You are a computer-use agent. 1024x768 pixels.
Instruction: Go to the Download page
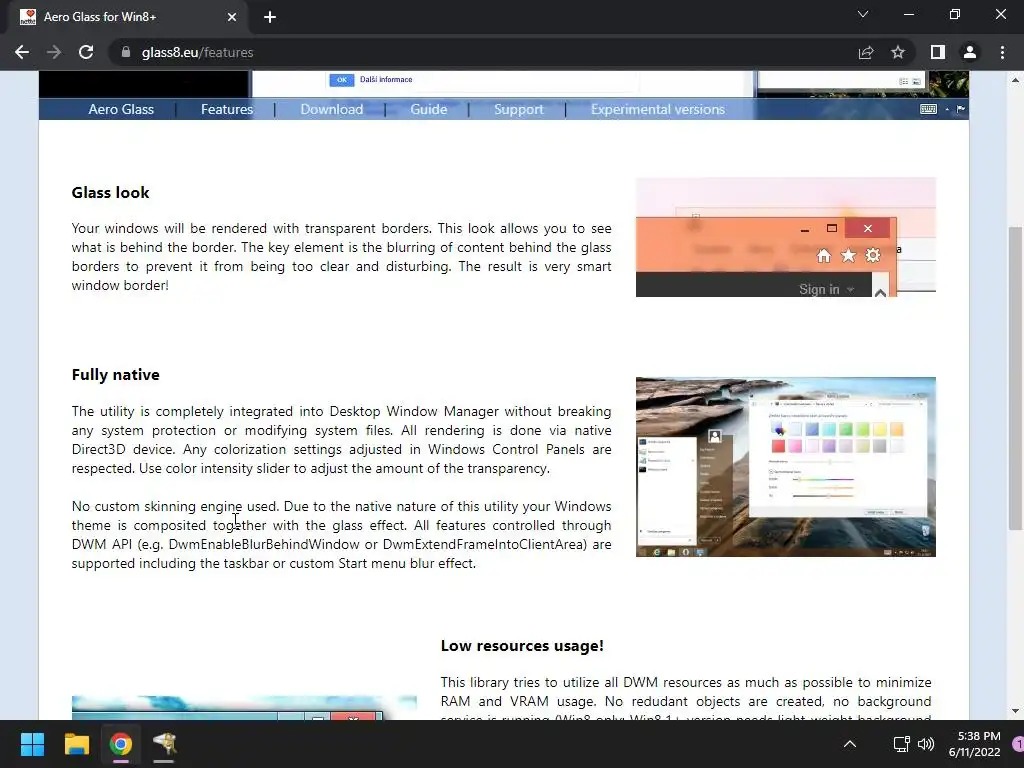coord(332,109)
